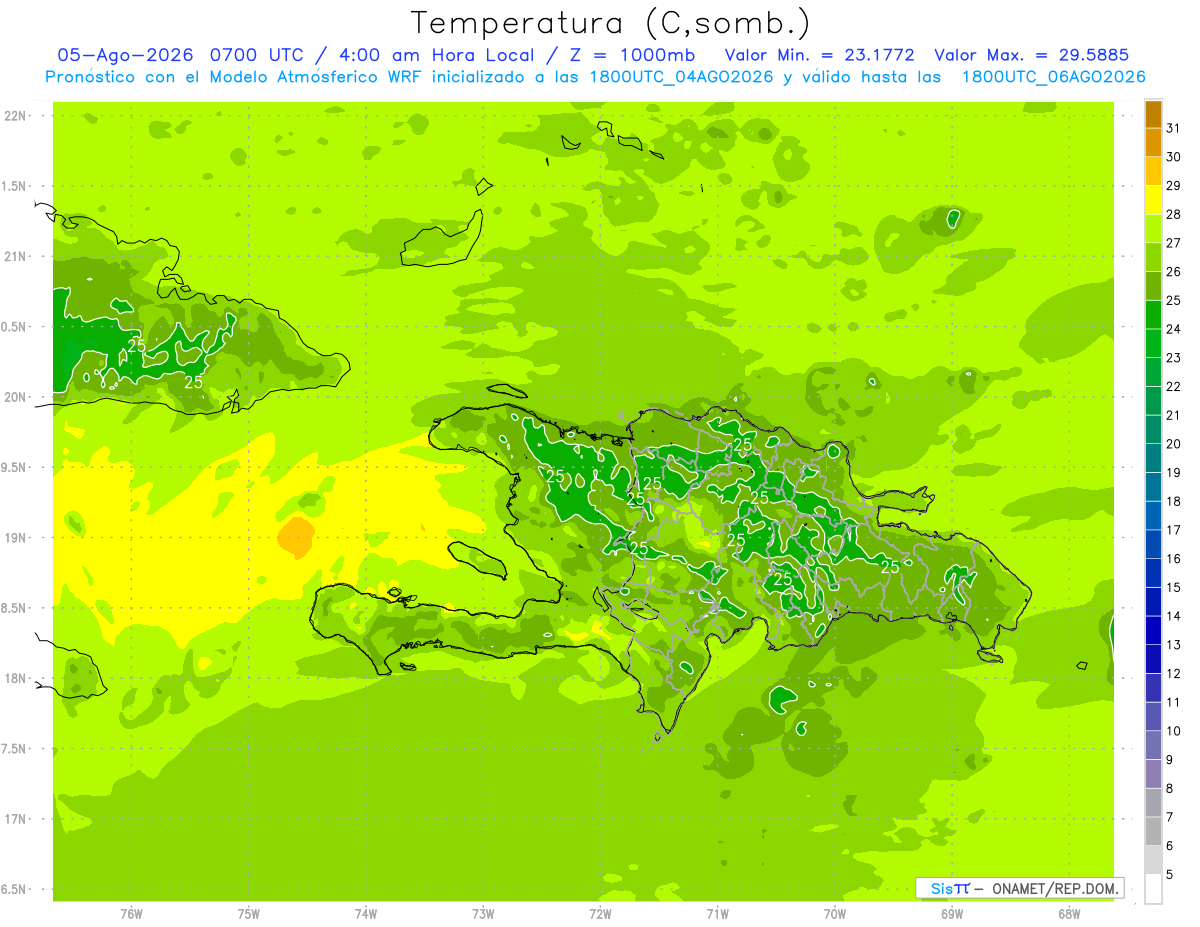
Task: Click the "Temperatura (C,somb.)" chart title
Action: 610,24
